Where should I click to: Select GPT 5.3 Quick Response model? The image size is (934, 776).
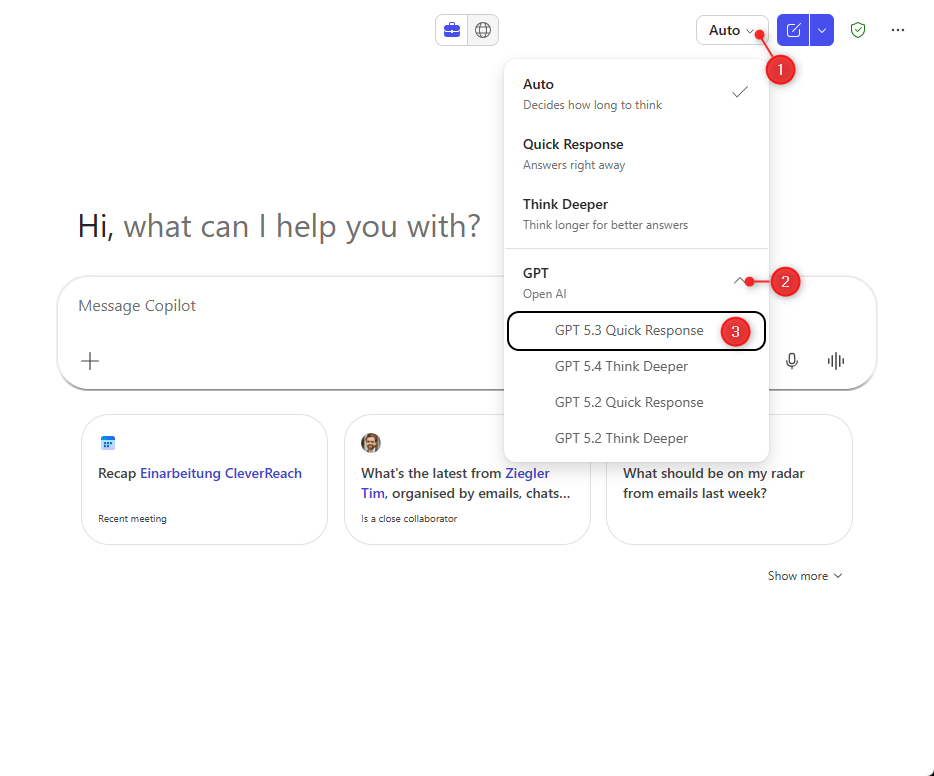click(x=629, y=331)
